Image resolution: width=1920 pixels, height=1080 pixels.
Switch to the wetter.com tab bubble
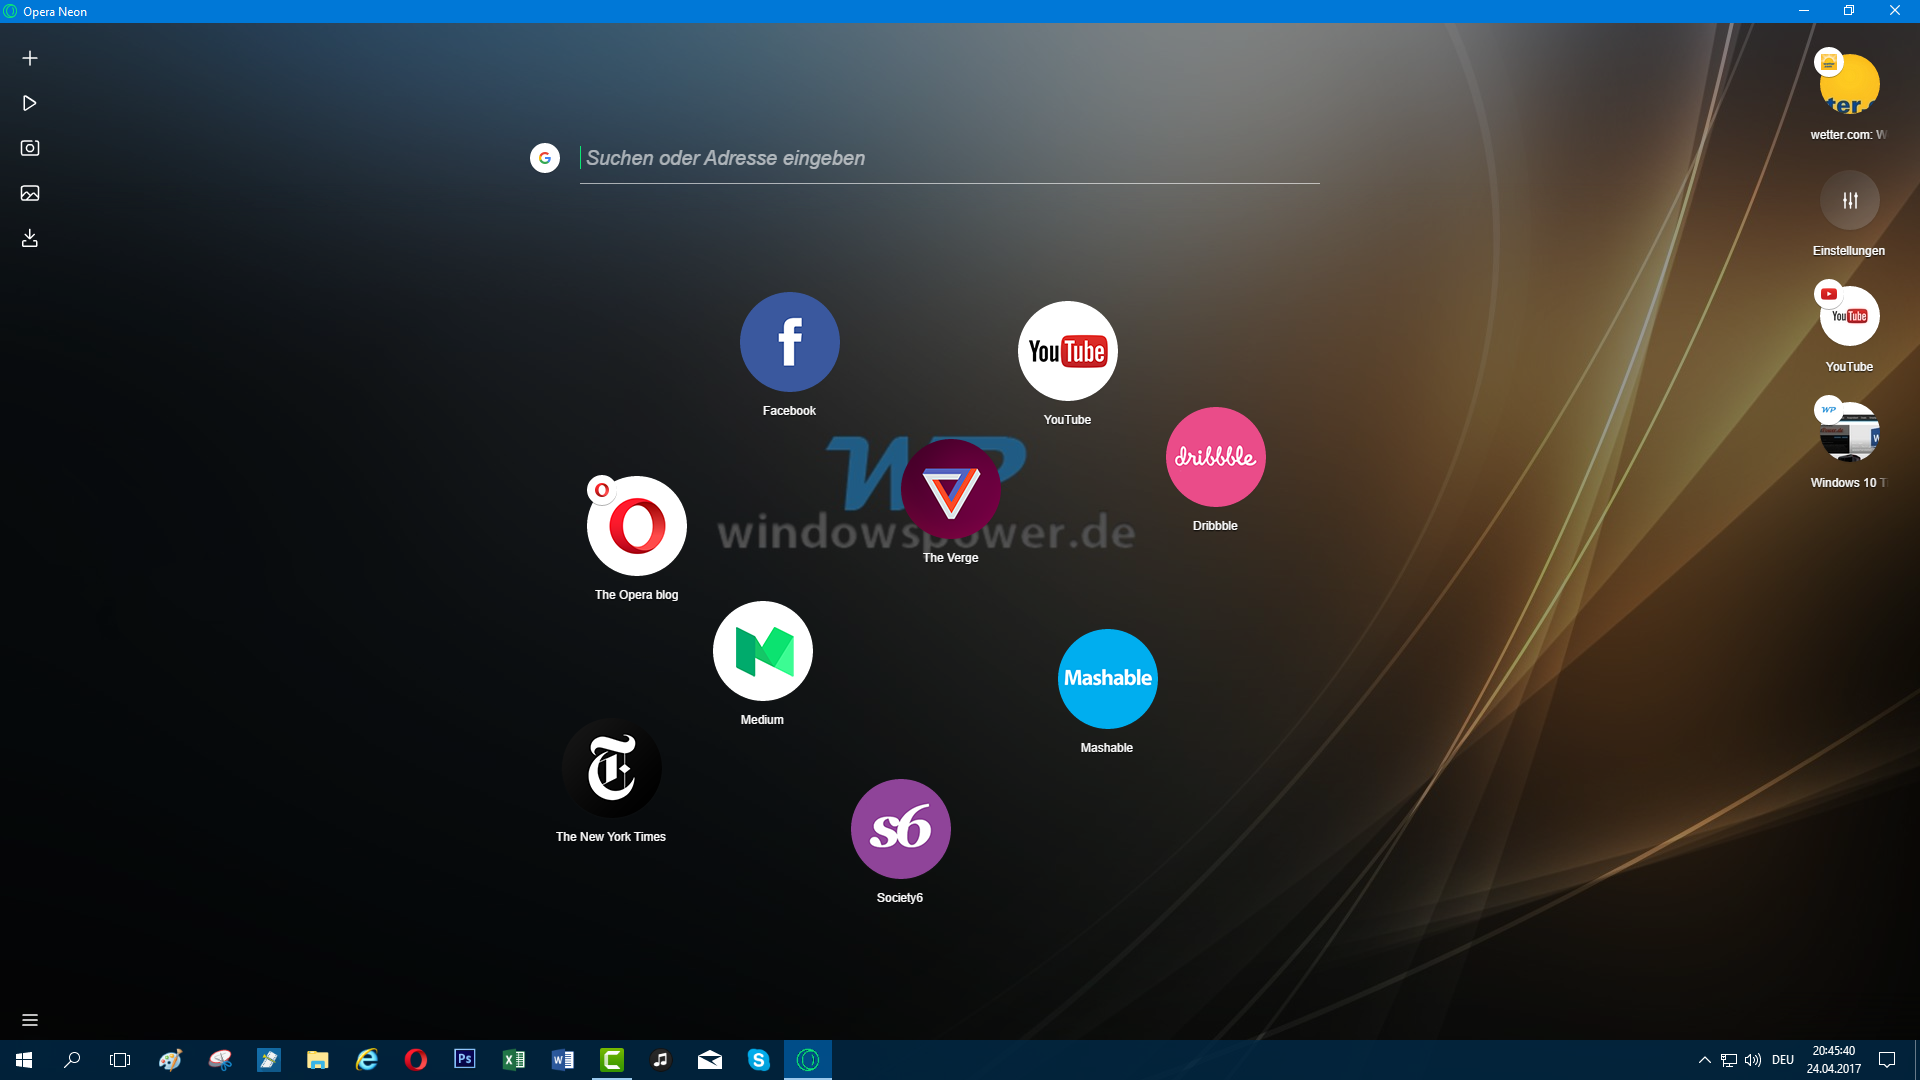point(1849,84)
